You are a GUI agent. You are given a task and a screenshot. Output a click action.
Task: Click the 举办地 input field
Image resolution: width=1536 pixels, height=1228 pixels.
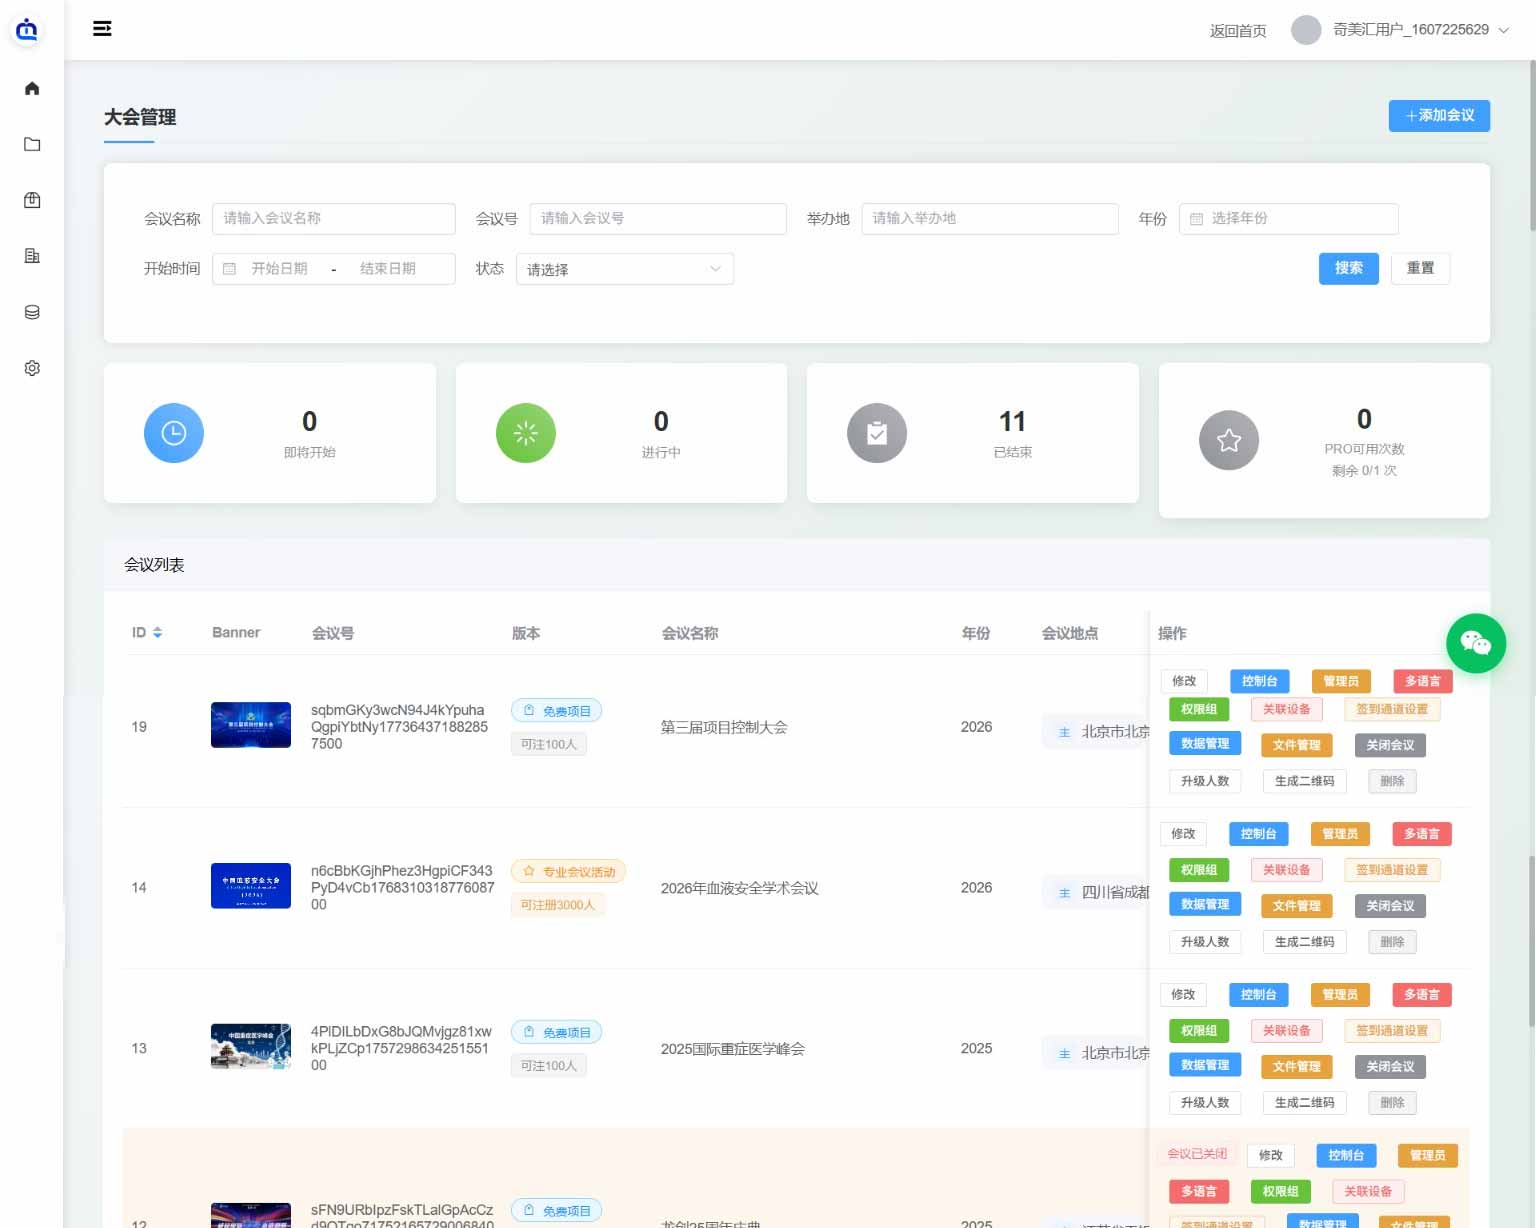click(990, 219)
